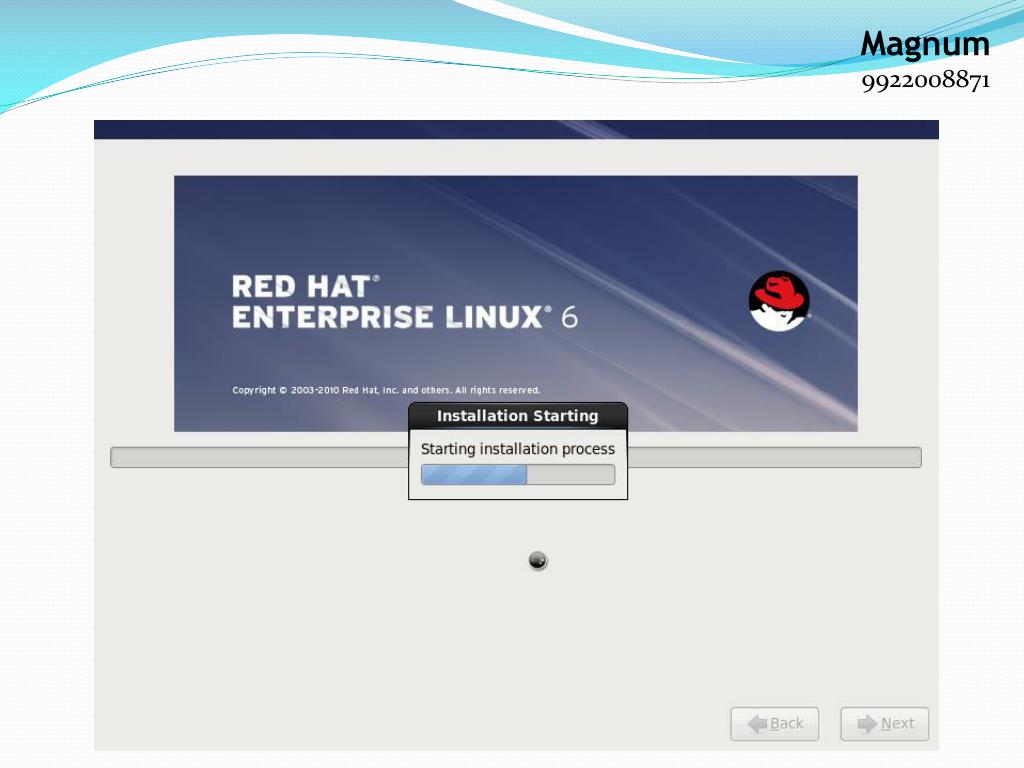Click the Magnum heading text
This screenshot has height=768, width=1024.
925,44
